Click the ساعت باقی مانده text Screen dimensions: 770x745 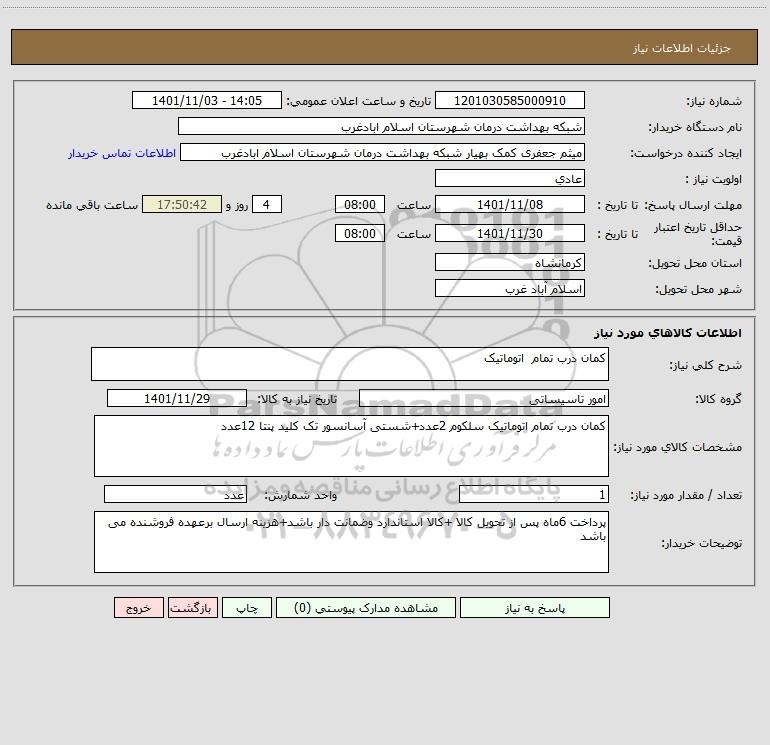pos(92,206)
